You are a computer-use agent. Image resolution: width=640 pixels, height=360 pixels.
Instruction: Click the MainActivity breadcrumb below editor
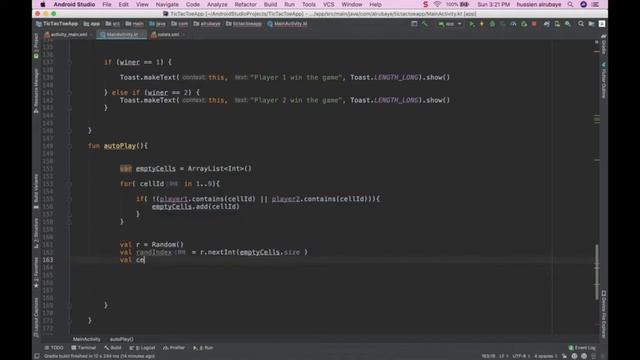click(x=87, y=339)
